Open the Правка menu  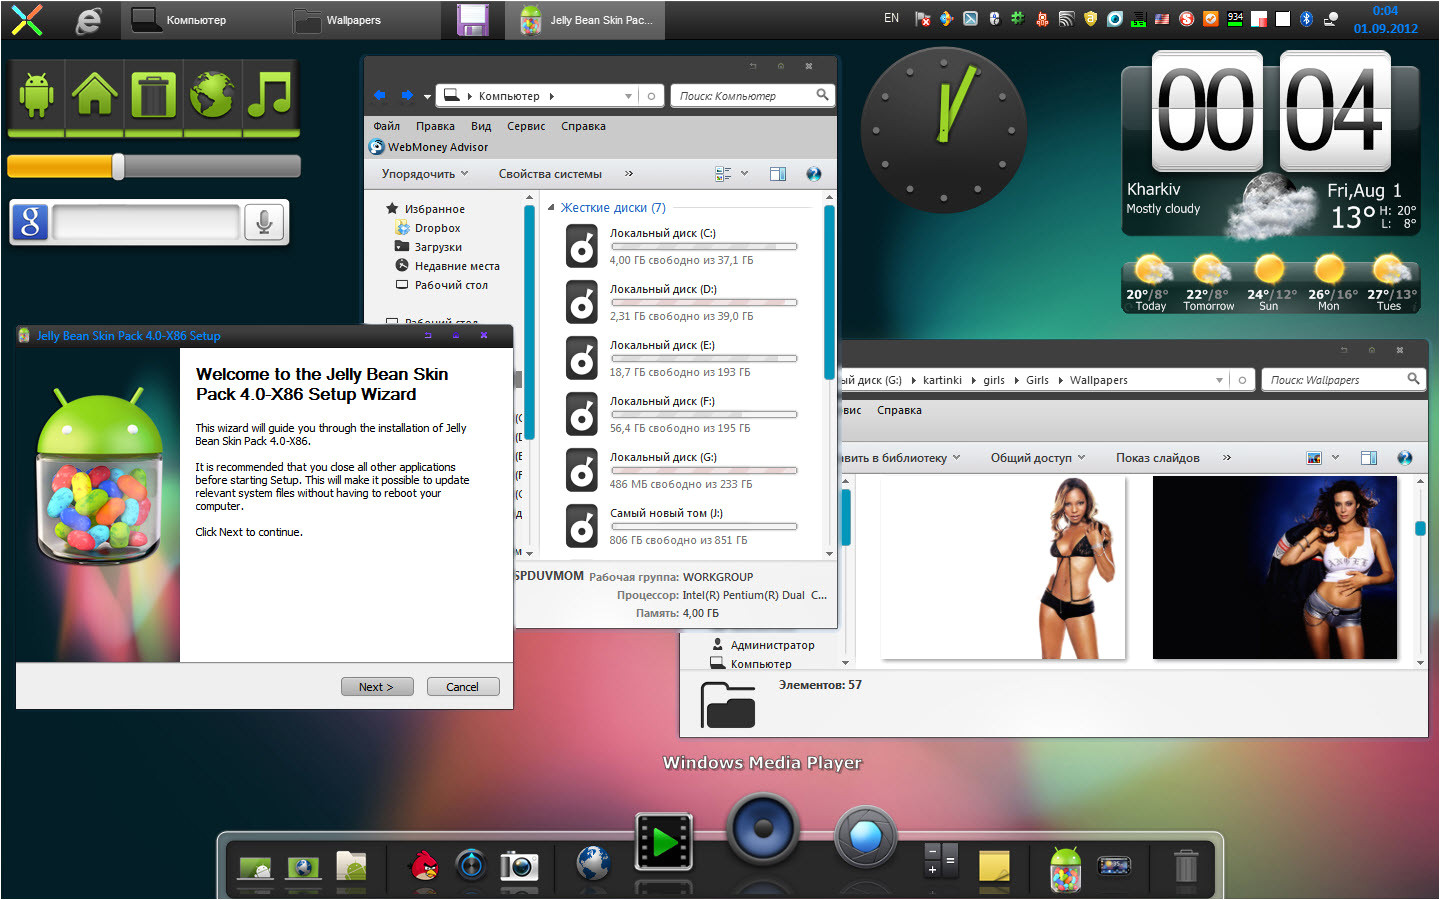point(436,126)
